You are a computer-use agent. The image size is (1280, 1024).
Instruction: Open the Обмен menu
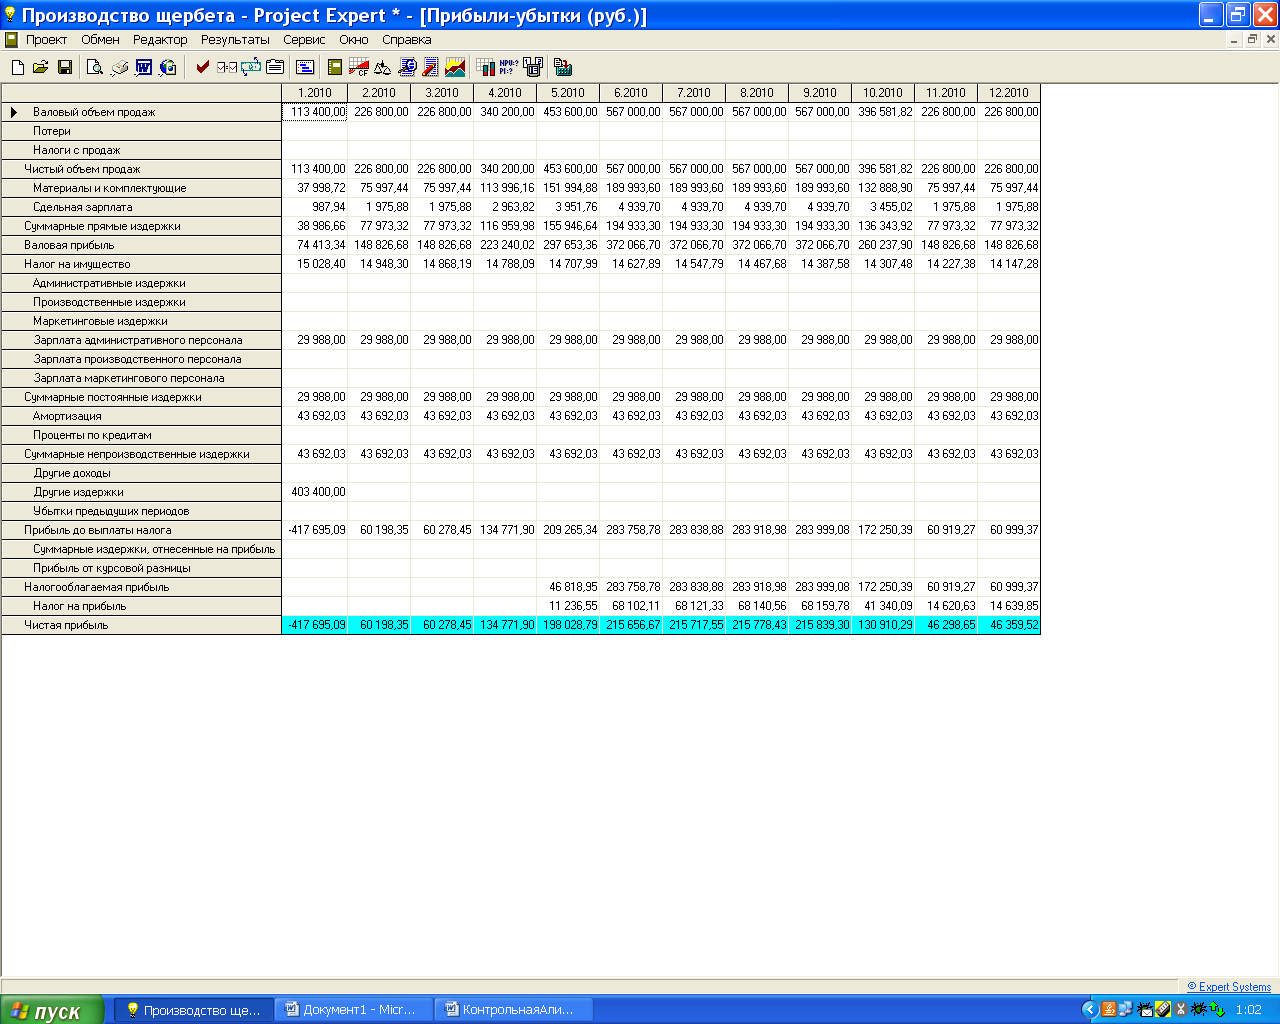coord(100,40)
